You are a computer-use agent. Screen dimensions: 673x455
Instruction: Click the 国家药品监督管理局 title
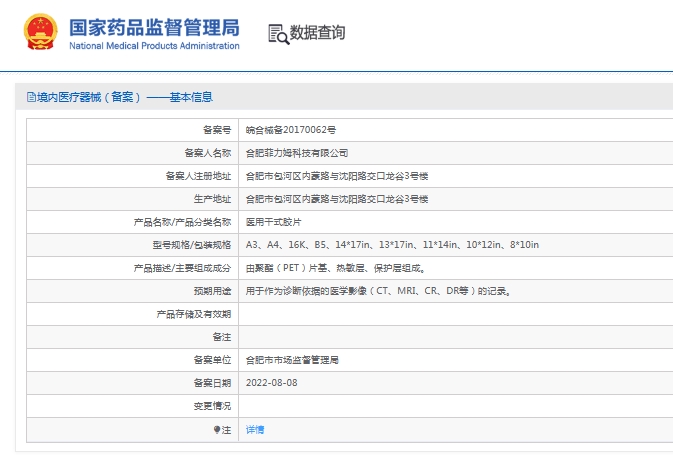tap(155, 27)
